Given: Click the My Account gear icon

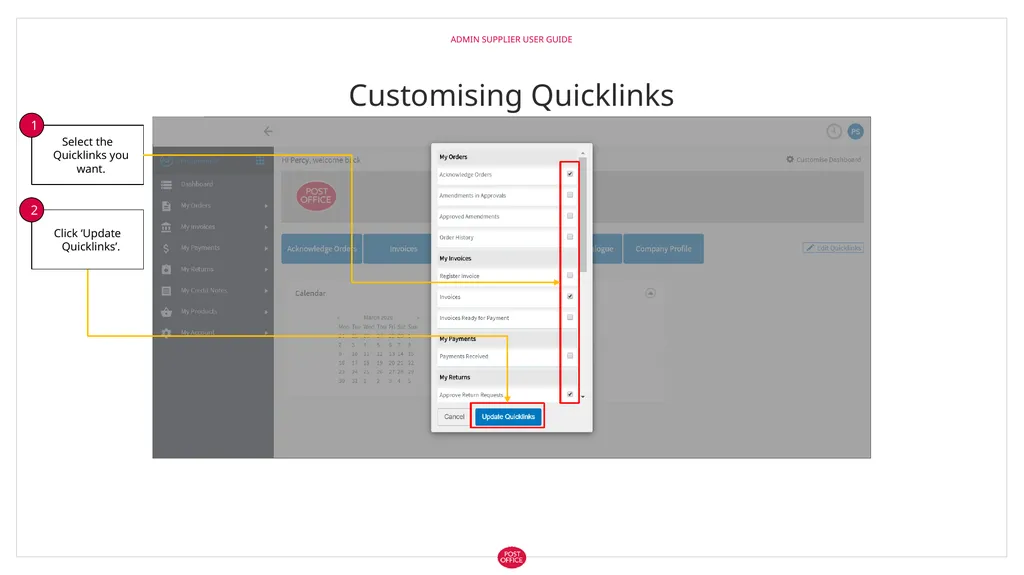Looking at the screenshot, I should (x=167, y=333).
